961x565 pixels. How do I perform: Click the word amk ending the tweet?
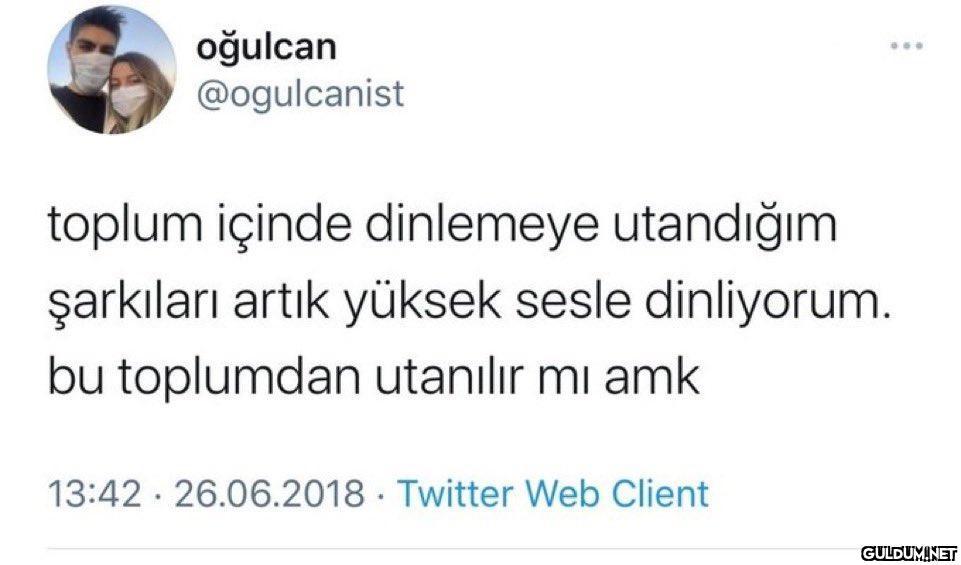coord(652,378)
